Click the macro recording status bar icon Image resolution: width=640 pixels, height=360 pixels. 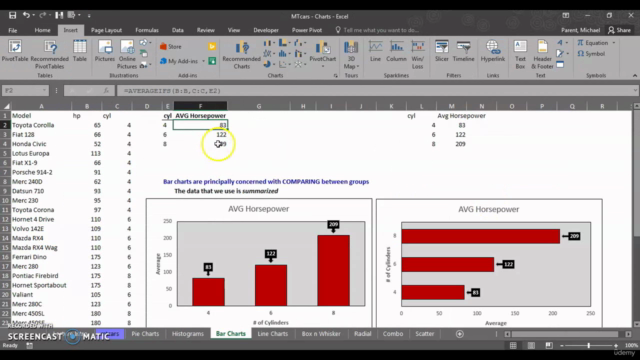point(29,346)
